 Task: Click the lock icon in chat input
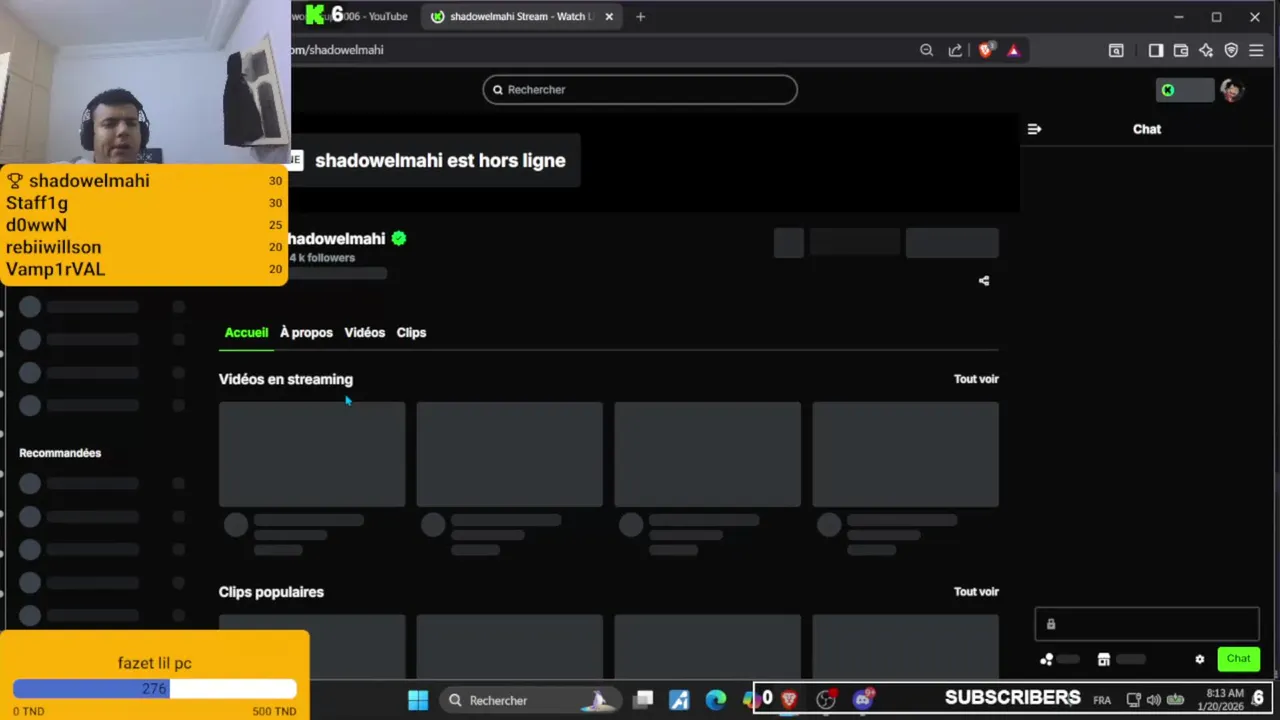[x=1051, y=624]
